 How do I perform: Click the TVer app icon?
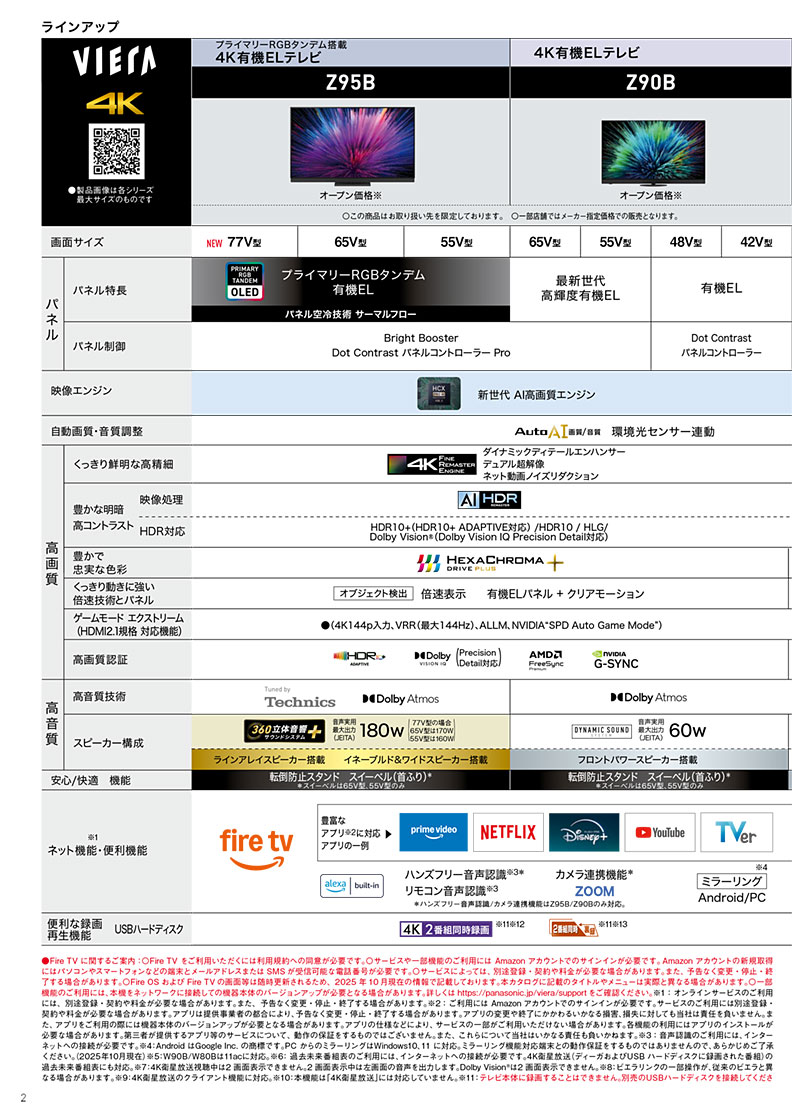coord(736,831)
